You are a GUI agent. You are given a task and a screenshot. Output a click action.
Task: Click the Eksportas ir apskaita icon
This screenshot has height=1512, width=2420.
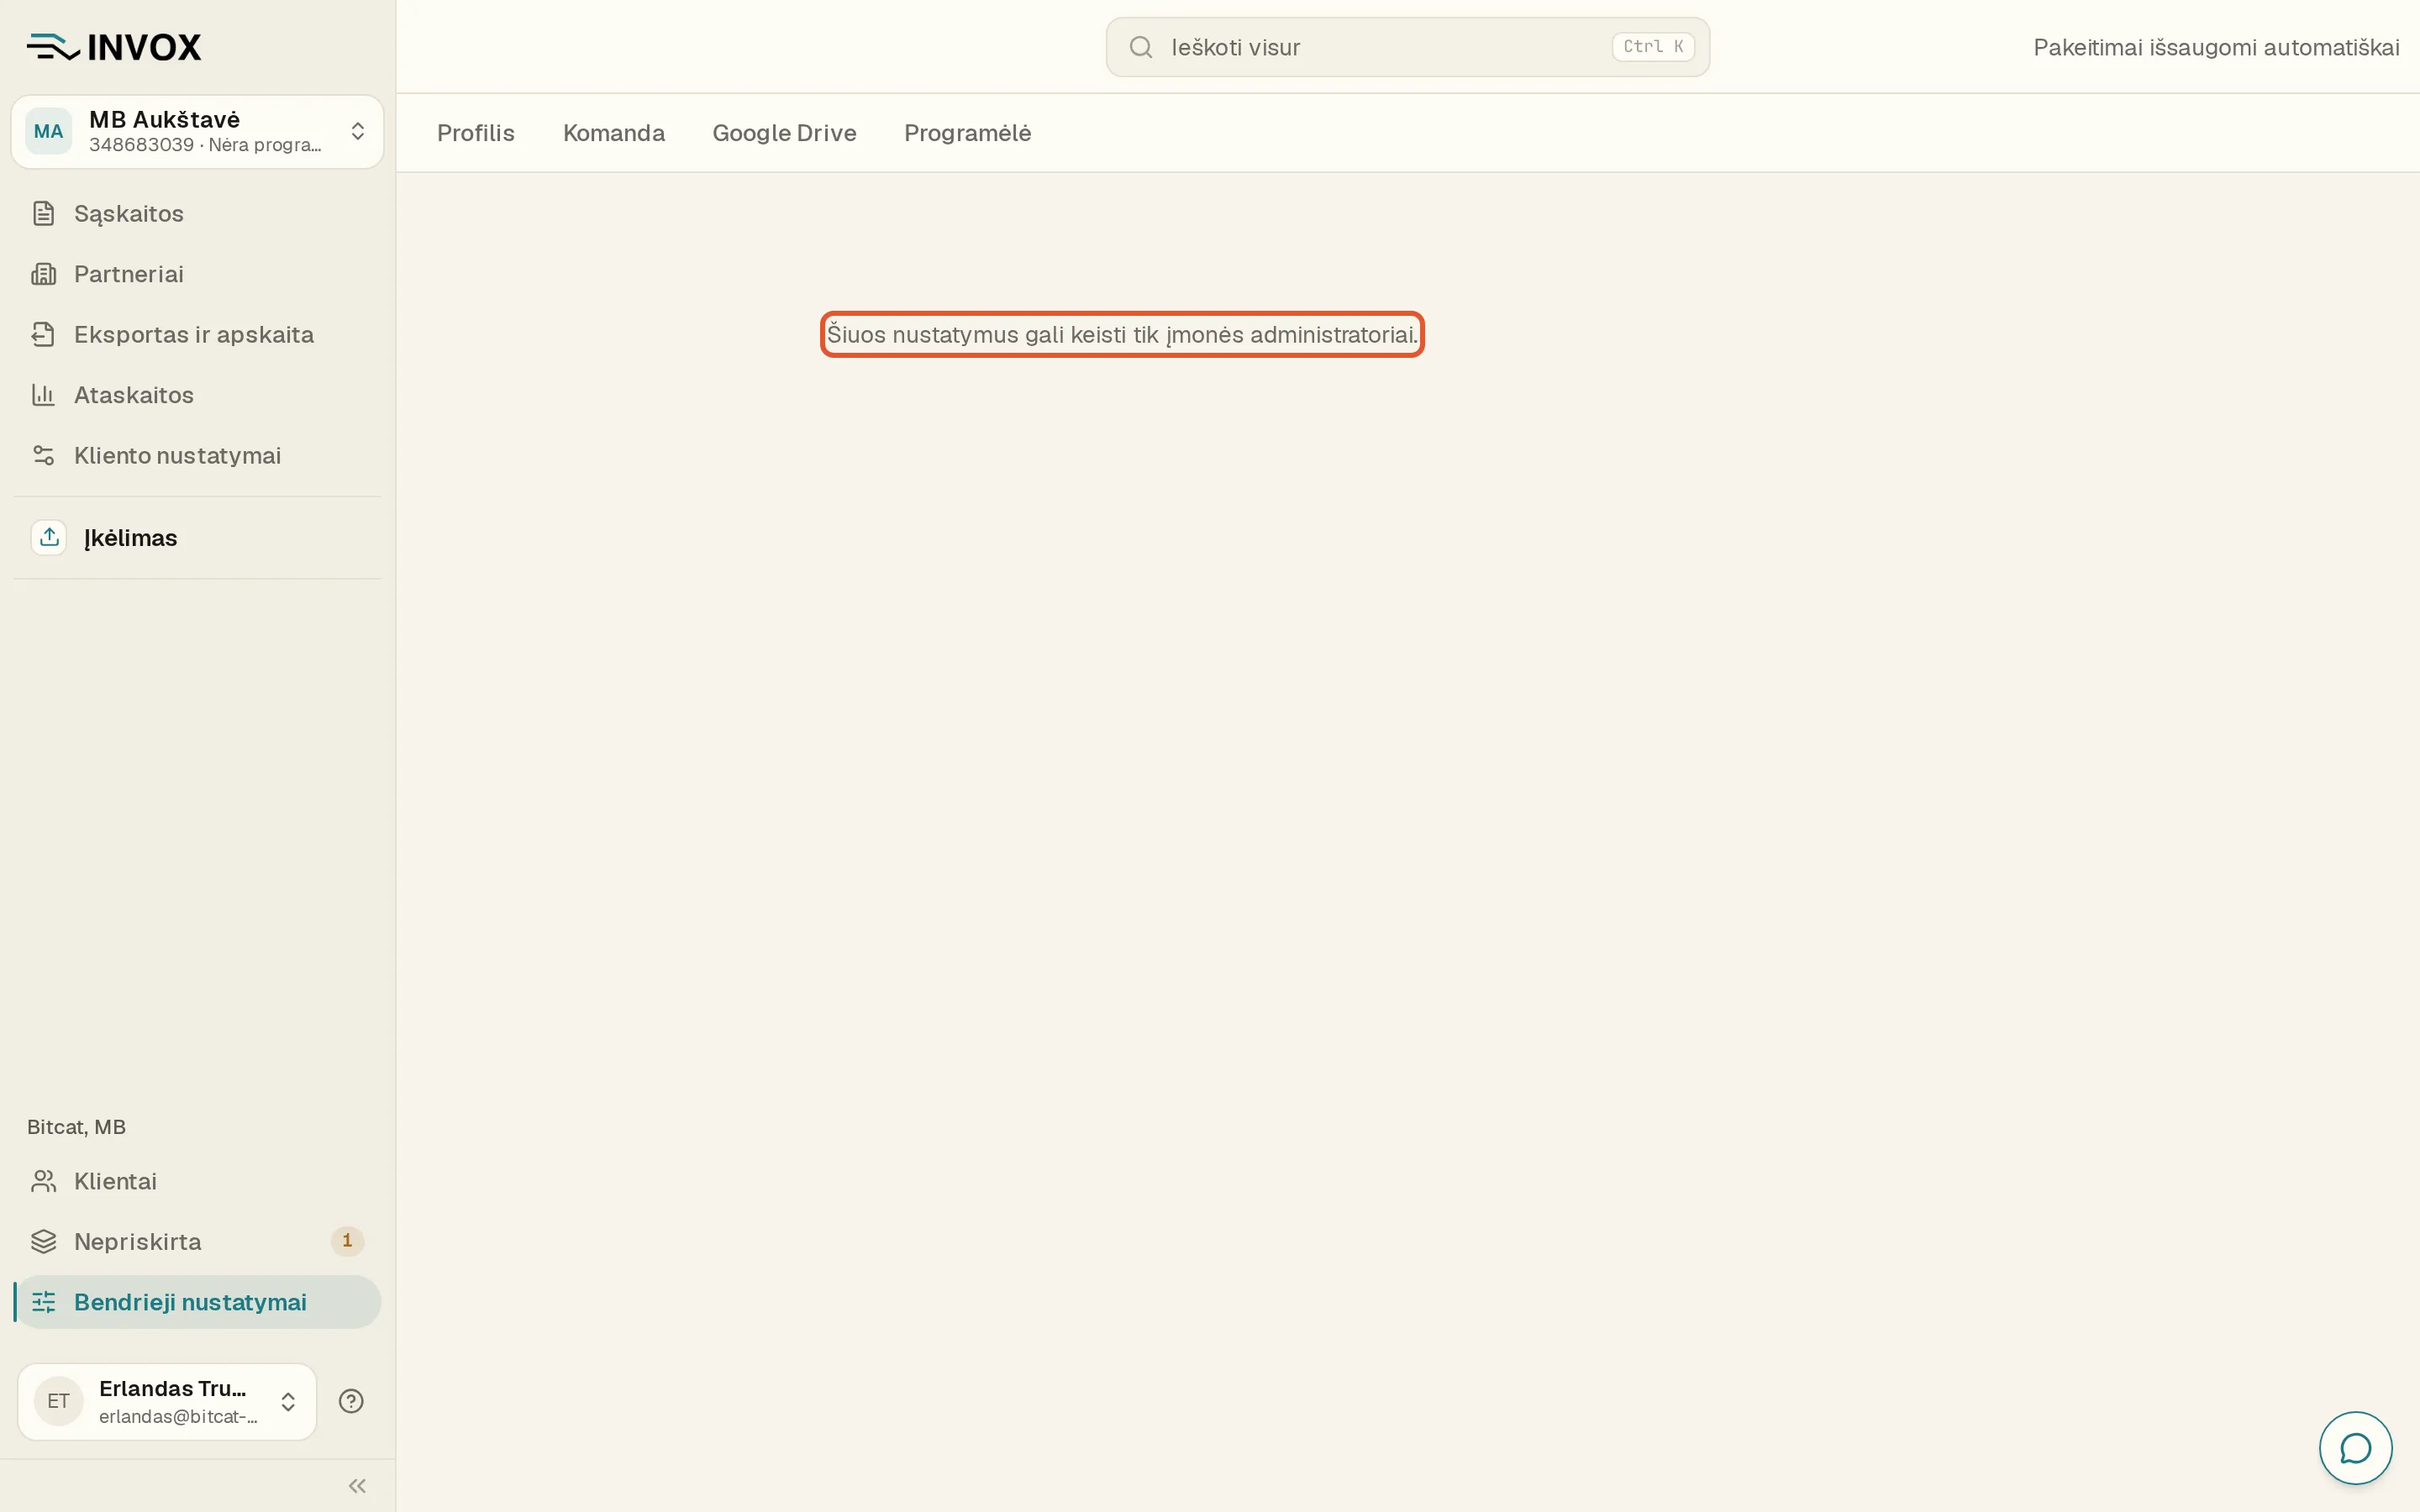click(43, 334)
